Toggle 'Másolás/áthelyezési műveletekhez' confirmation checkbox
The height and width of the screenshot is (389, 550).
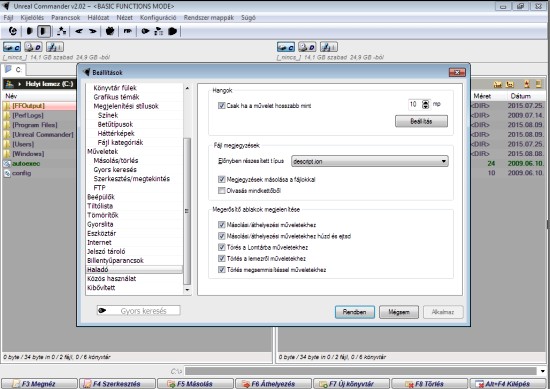coord(221,224)
